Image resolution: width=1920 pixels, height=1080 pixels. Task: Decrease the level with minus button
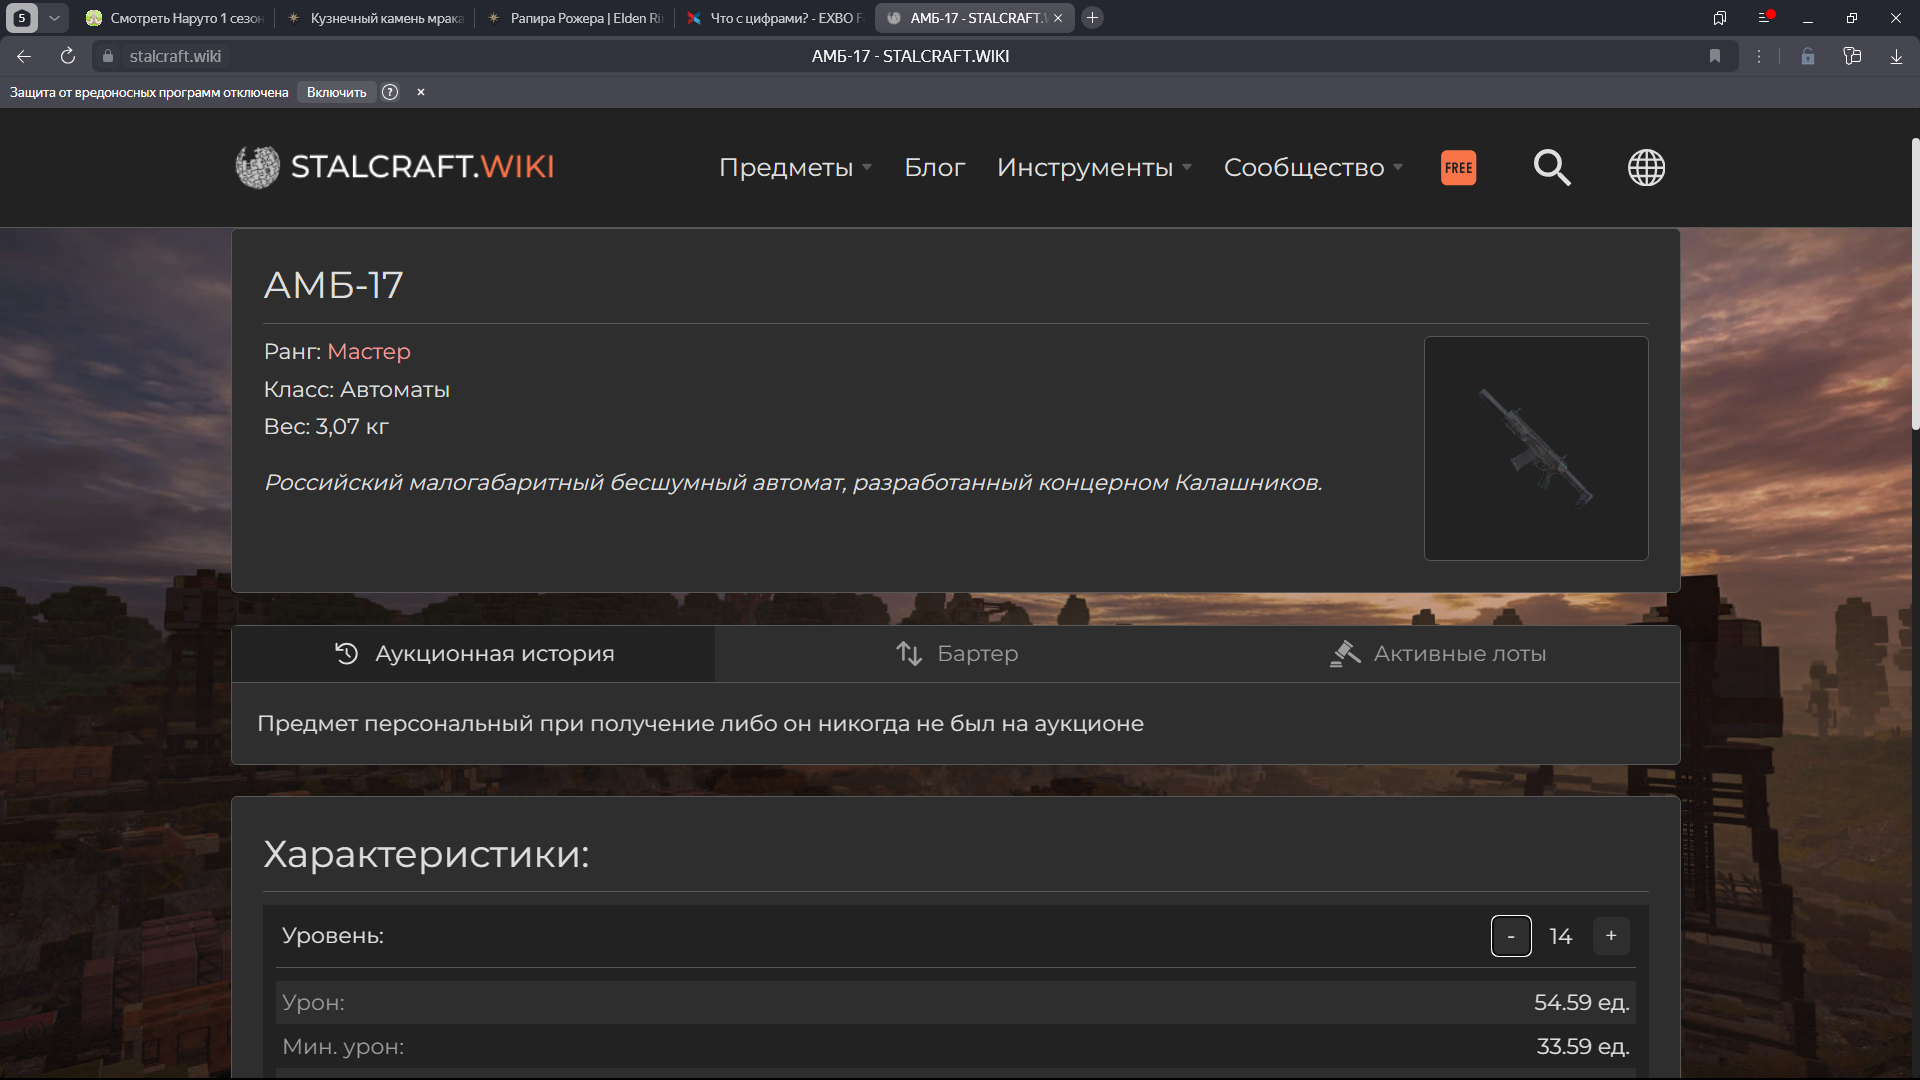pyautogui.click(x=1511, y=936)
